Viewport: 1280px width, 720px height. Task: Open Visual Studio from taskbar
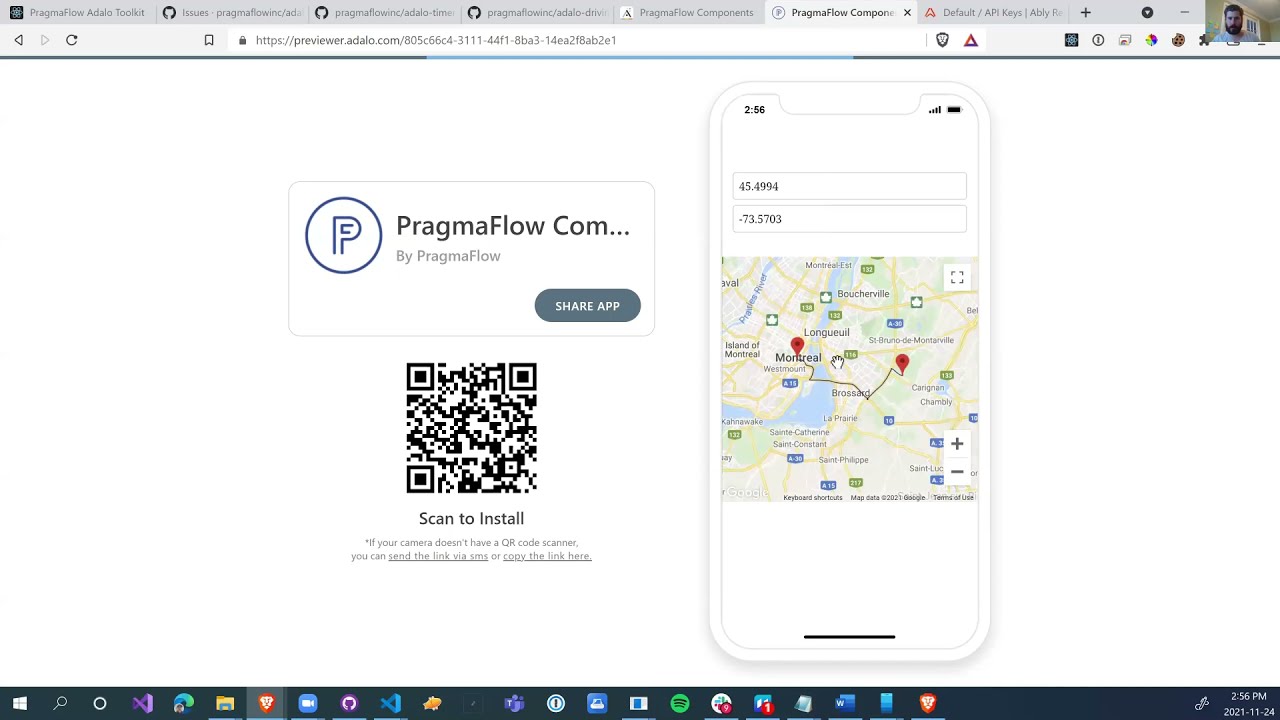tap(142, 703)
